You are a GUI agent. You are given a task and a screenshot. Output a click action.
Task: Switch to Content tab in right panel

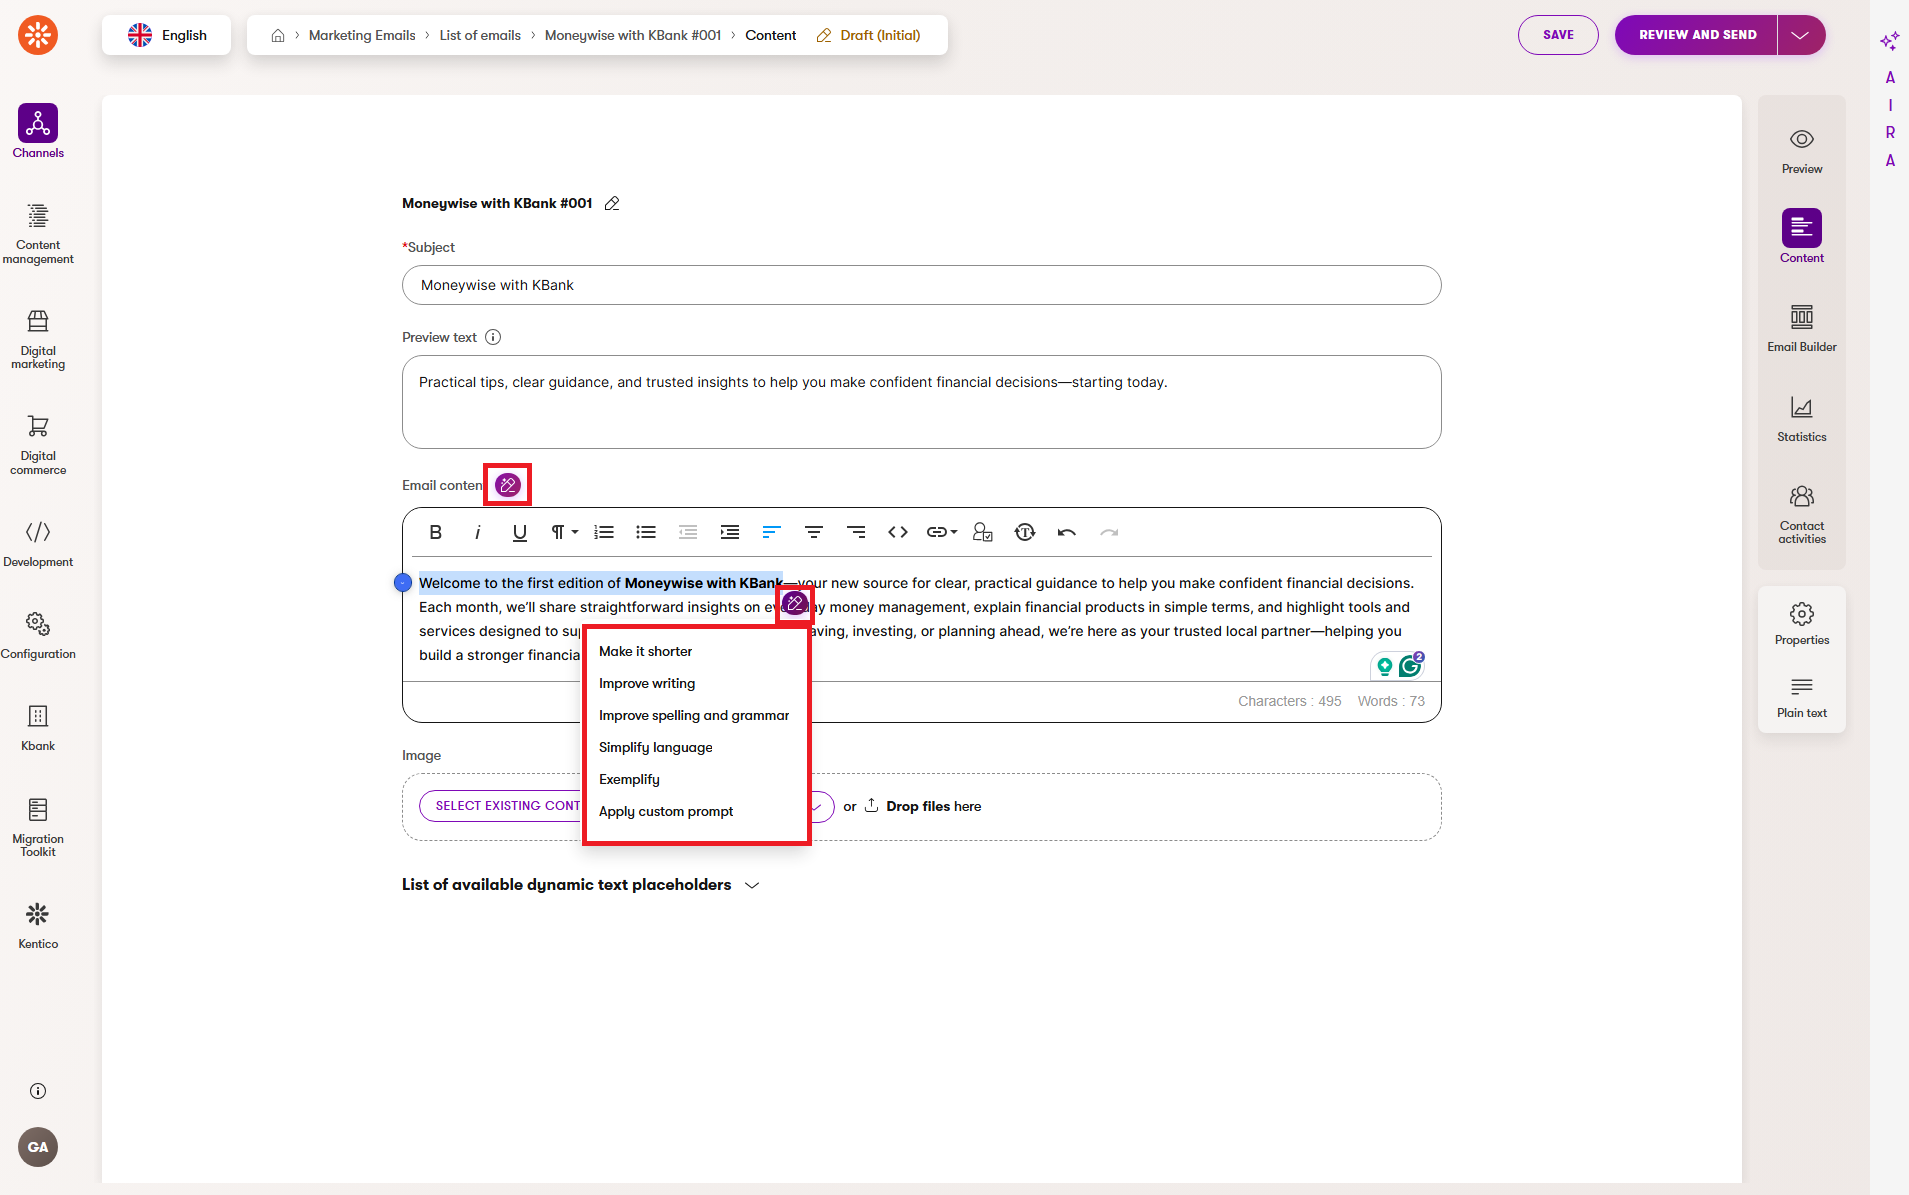tap(1802, 237)
